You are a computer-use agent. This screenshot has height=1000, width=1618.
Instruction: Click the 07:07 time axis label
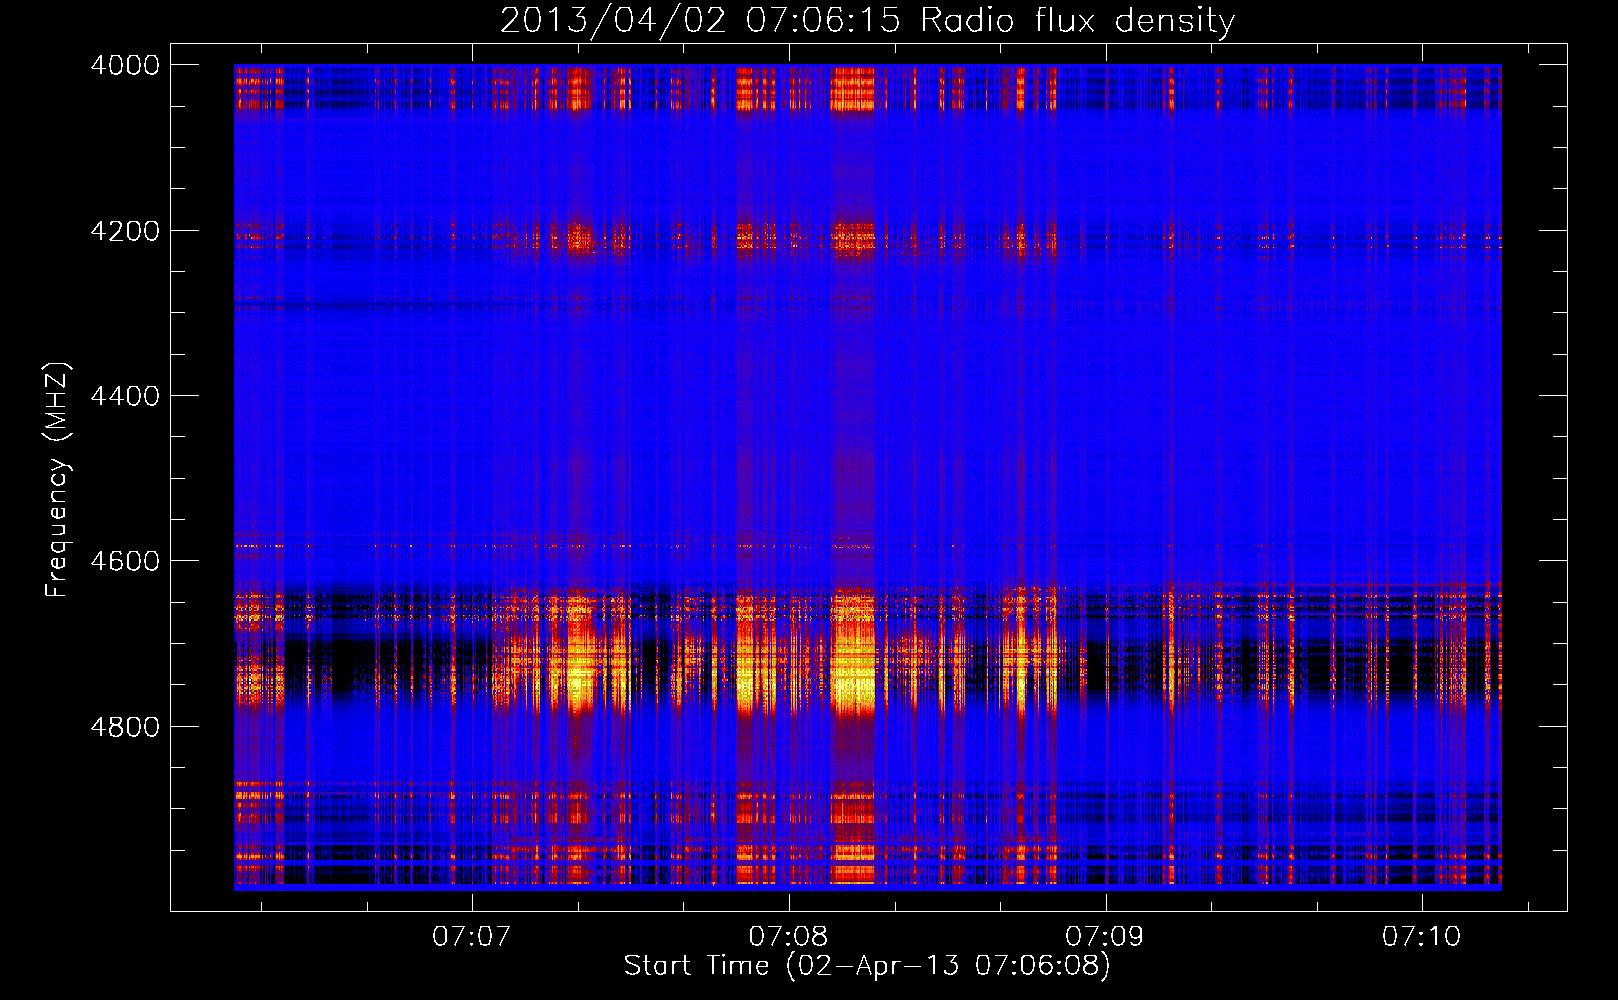coord(471,937)
